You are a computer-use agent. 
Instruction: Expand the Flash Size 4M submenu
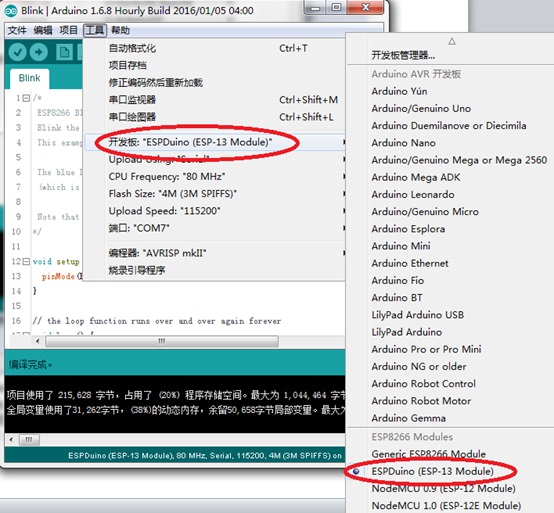pos(214,194)
